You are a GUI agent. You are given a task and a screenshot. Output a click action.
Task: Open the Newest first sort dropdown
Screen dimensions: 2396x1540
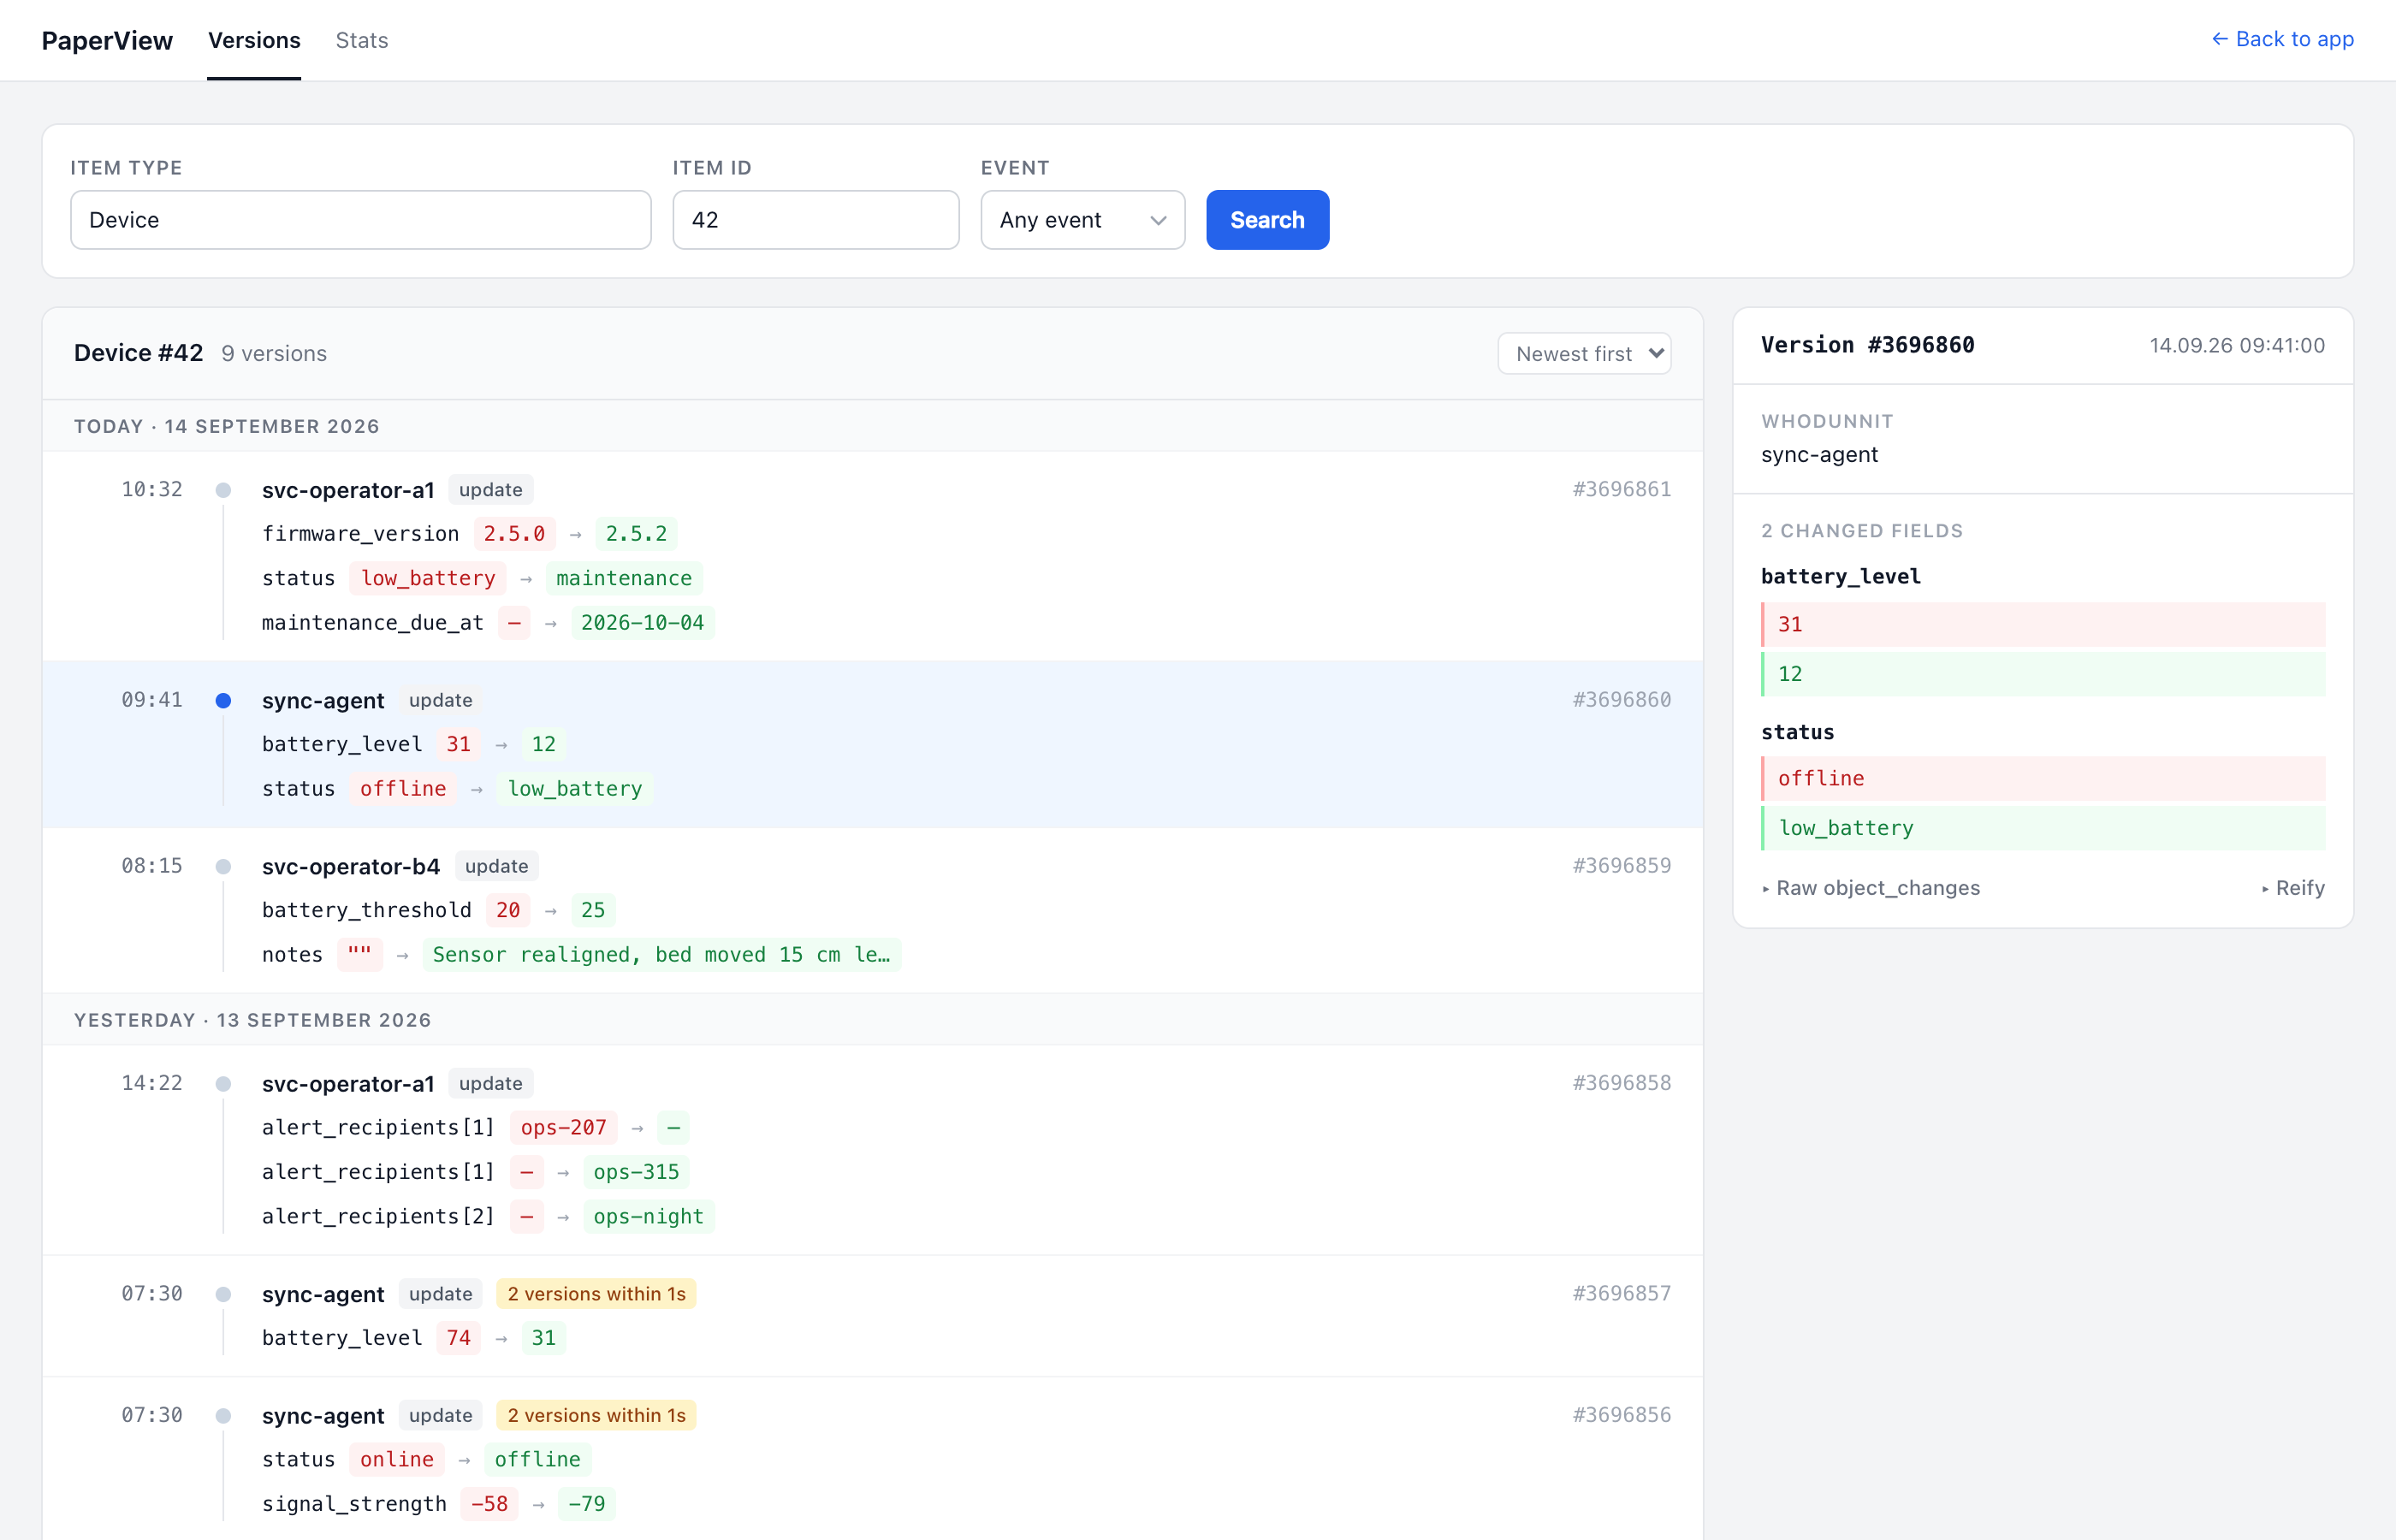tap(1584, 354)
